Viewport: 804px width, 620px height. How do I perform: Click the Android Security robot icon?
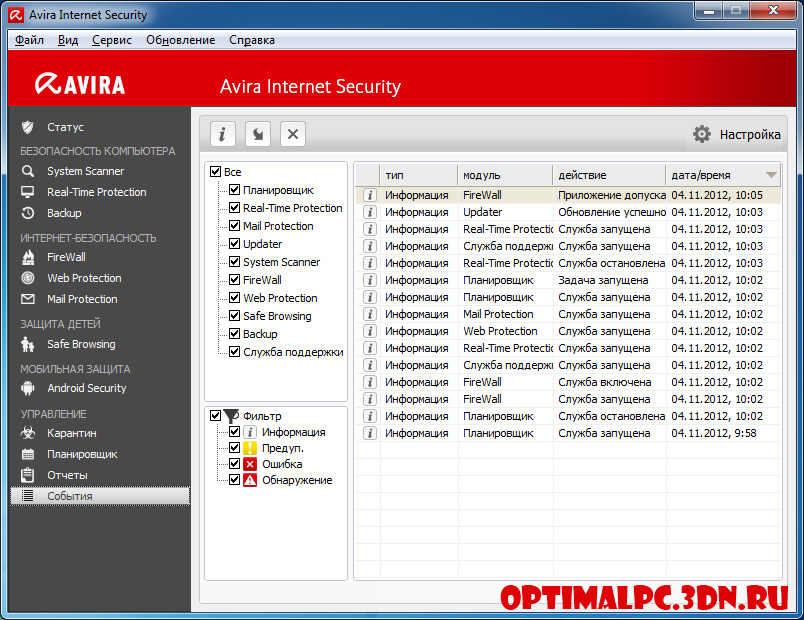(x=28, y=388)
